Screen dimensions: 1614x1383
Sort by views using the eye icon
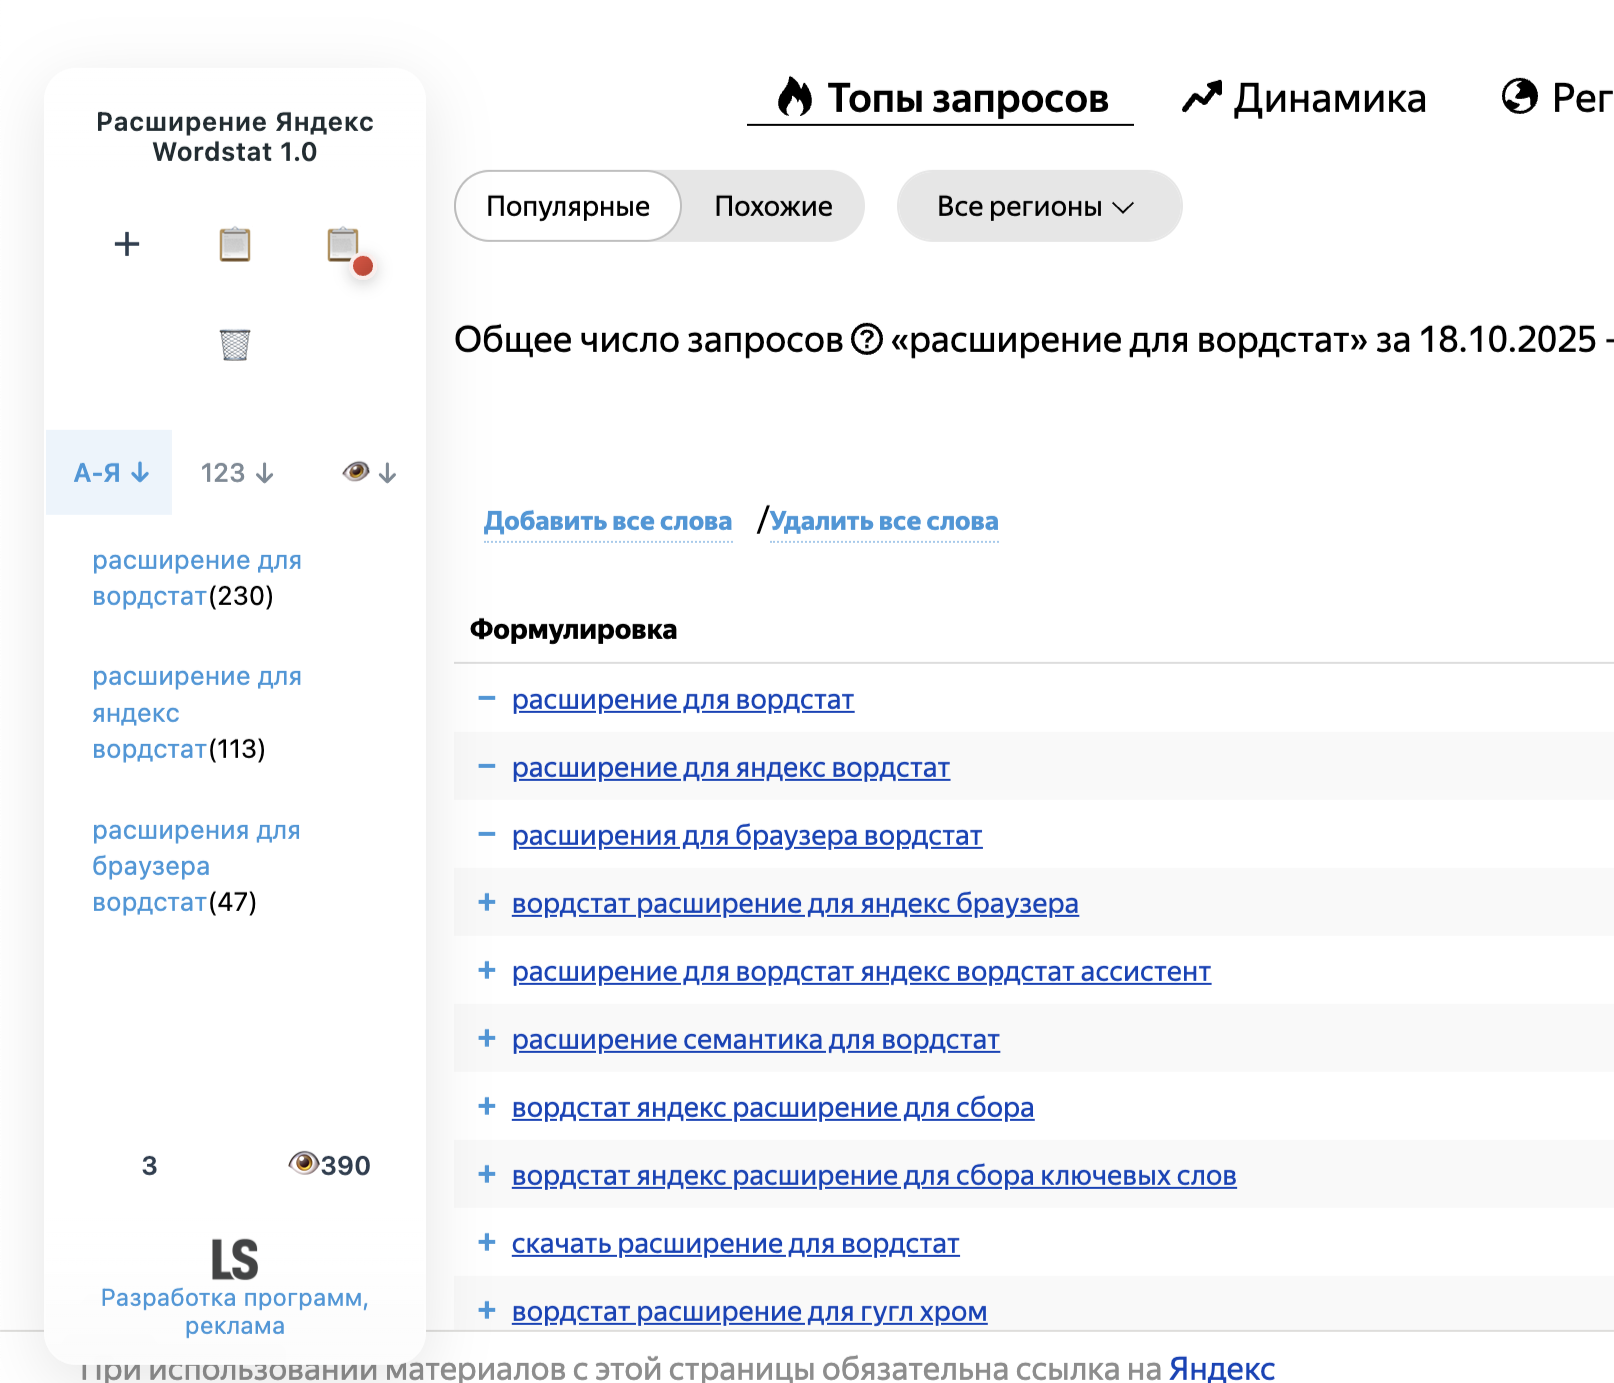(367, 472)
